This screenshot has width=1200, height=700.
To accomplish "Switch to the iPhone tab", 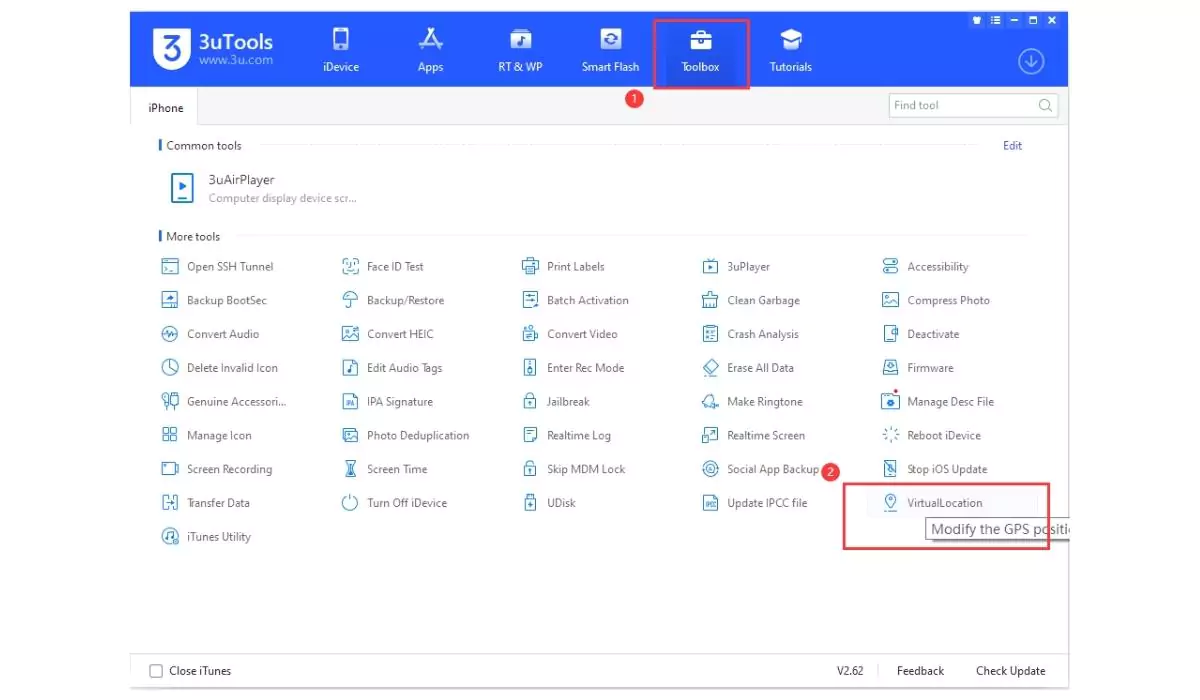I will (166, 107).
